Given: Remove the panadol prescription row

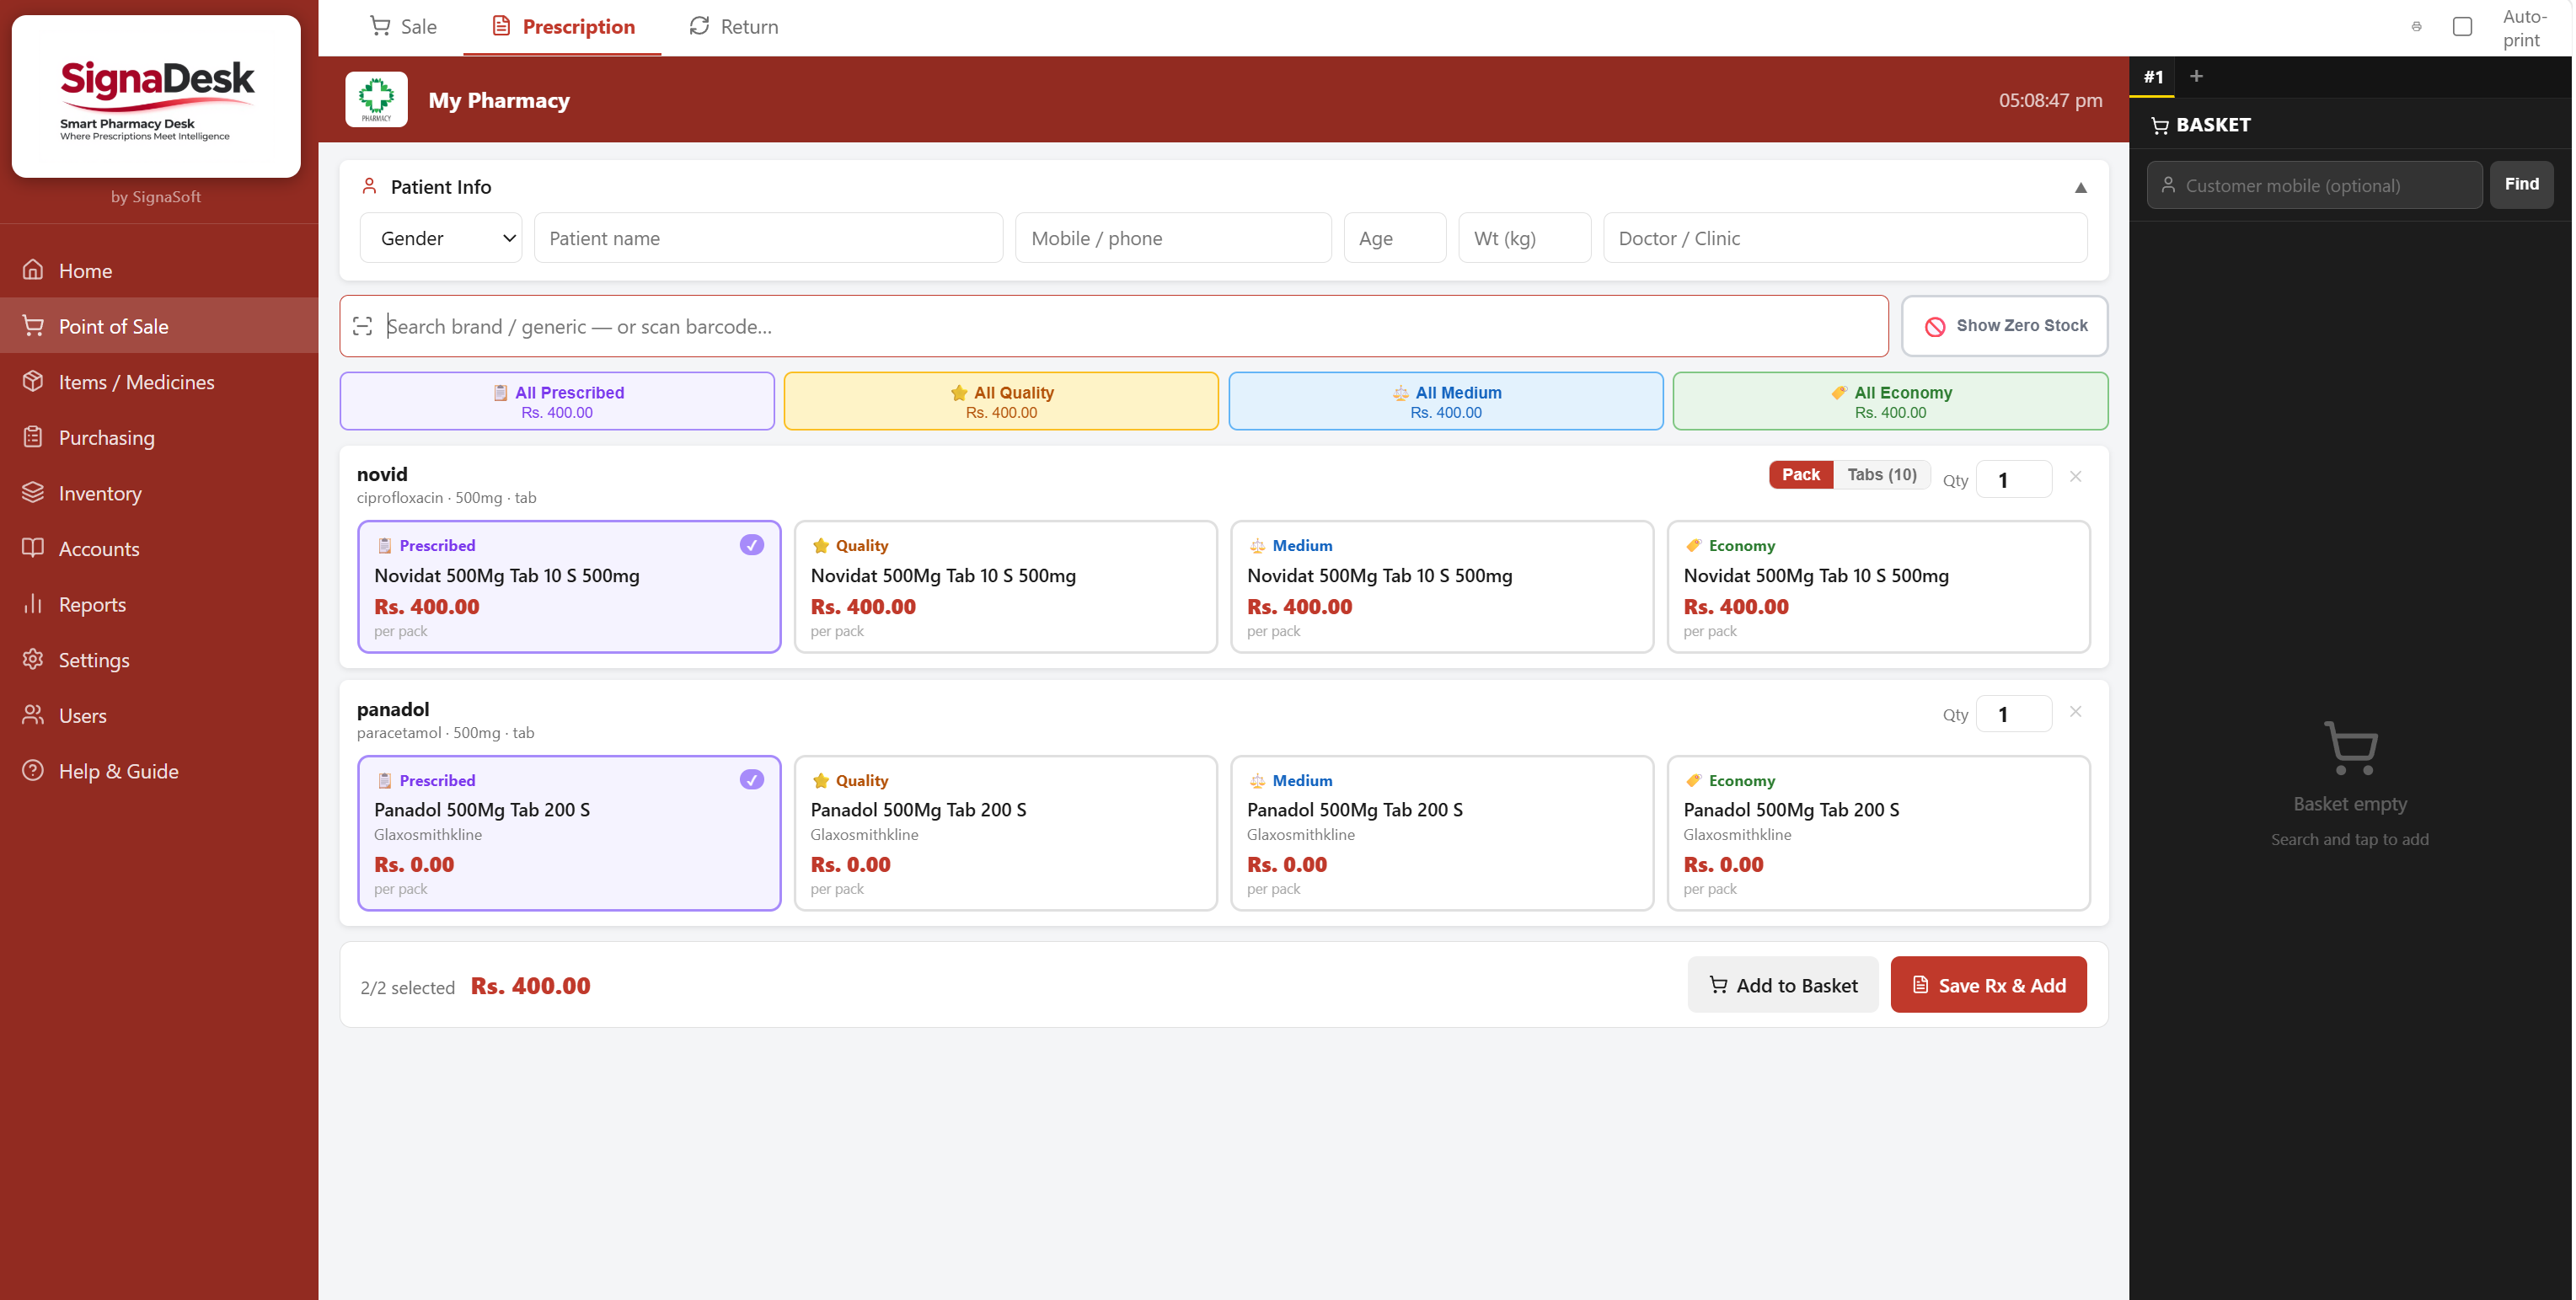Looking at the screenshot, I should pos(2075,712).
